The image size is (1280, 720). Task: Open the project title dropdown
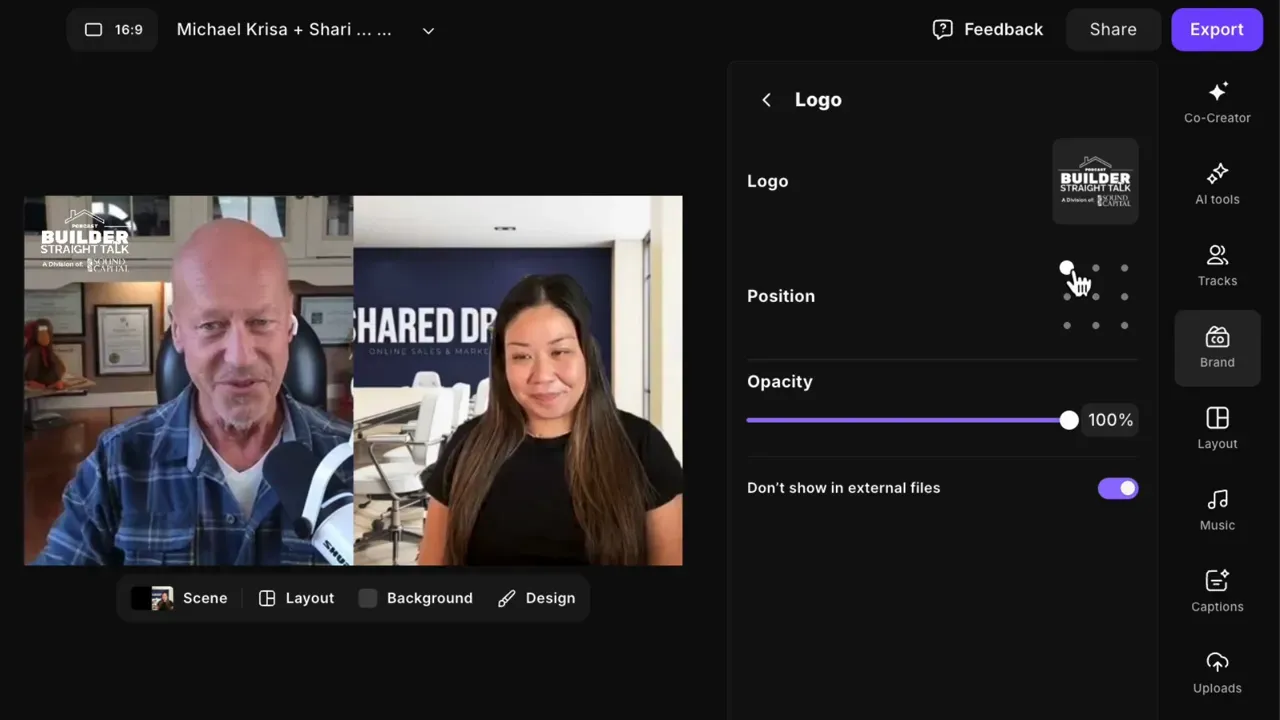(x=428, y=30)
